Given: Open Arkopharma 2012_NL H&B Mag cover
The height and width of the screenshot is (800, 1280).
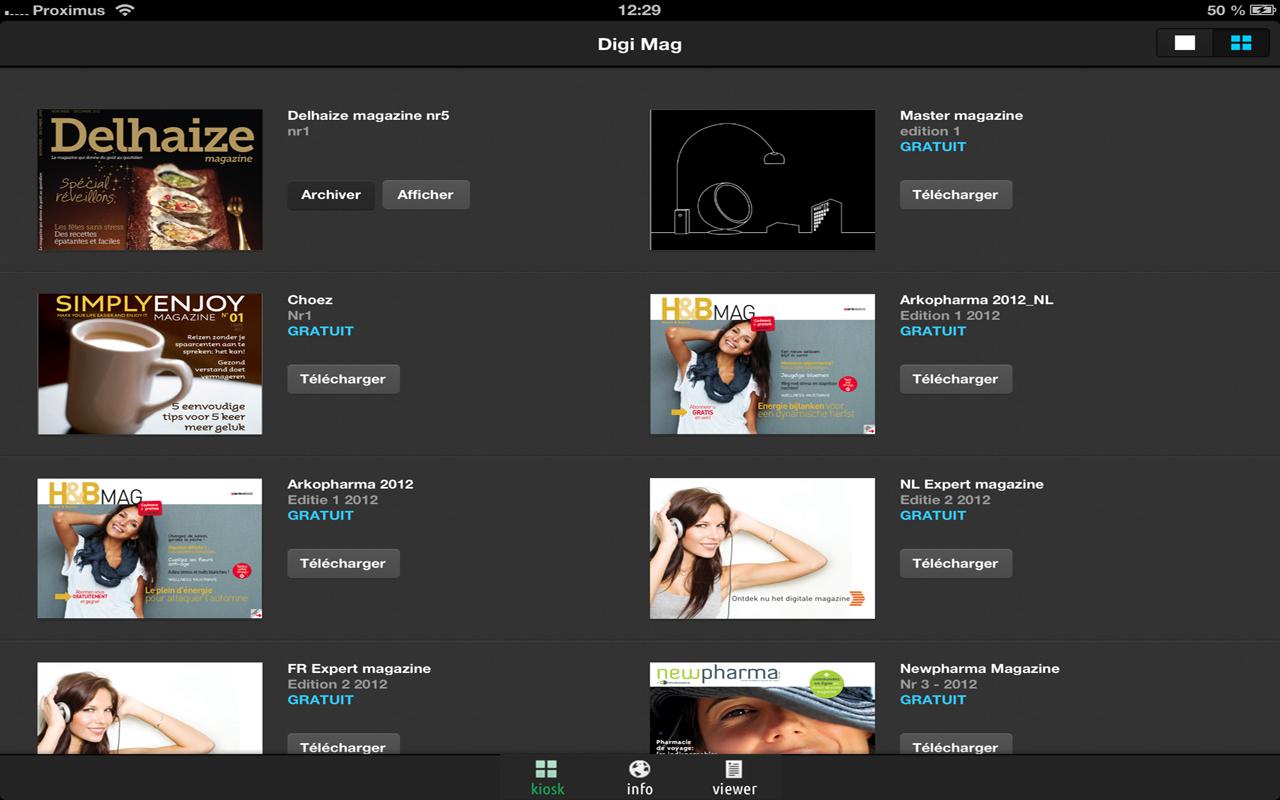Looking at the screenshot, I should (763, 364).
